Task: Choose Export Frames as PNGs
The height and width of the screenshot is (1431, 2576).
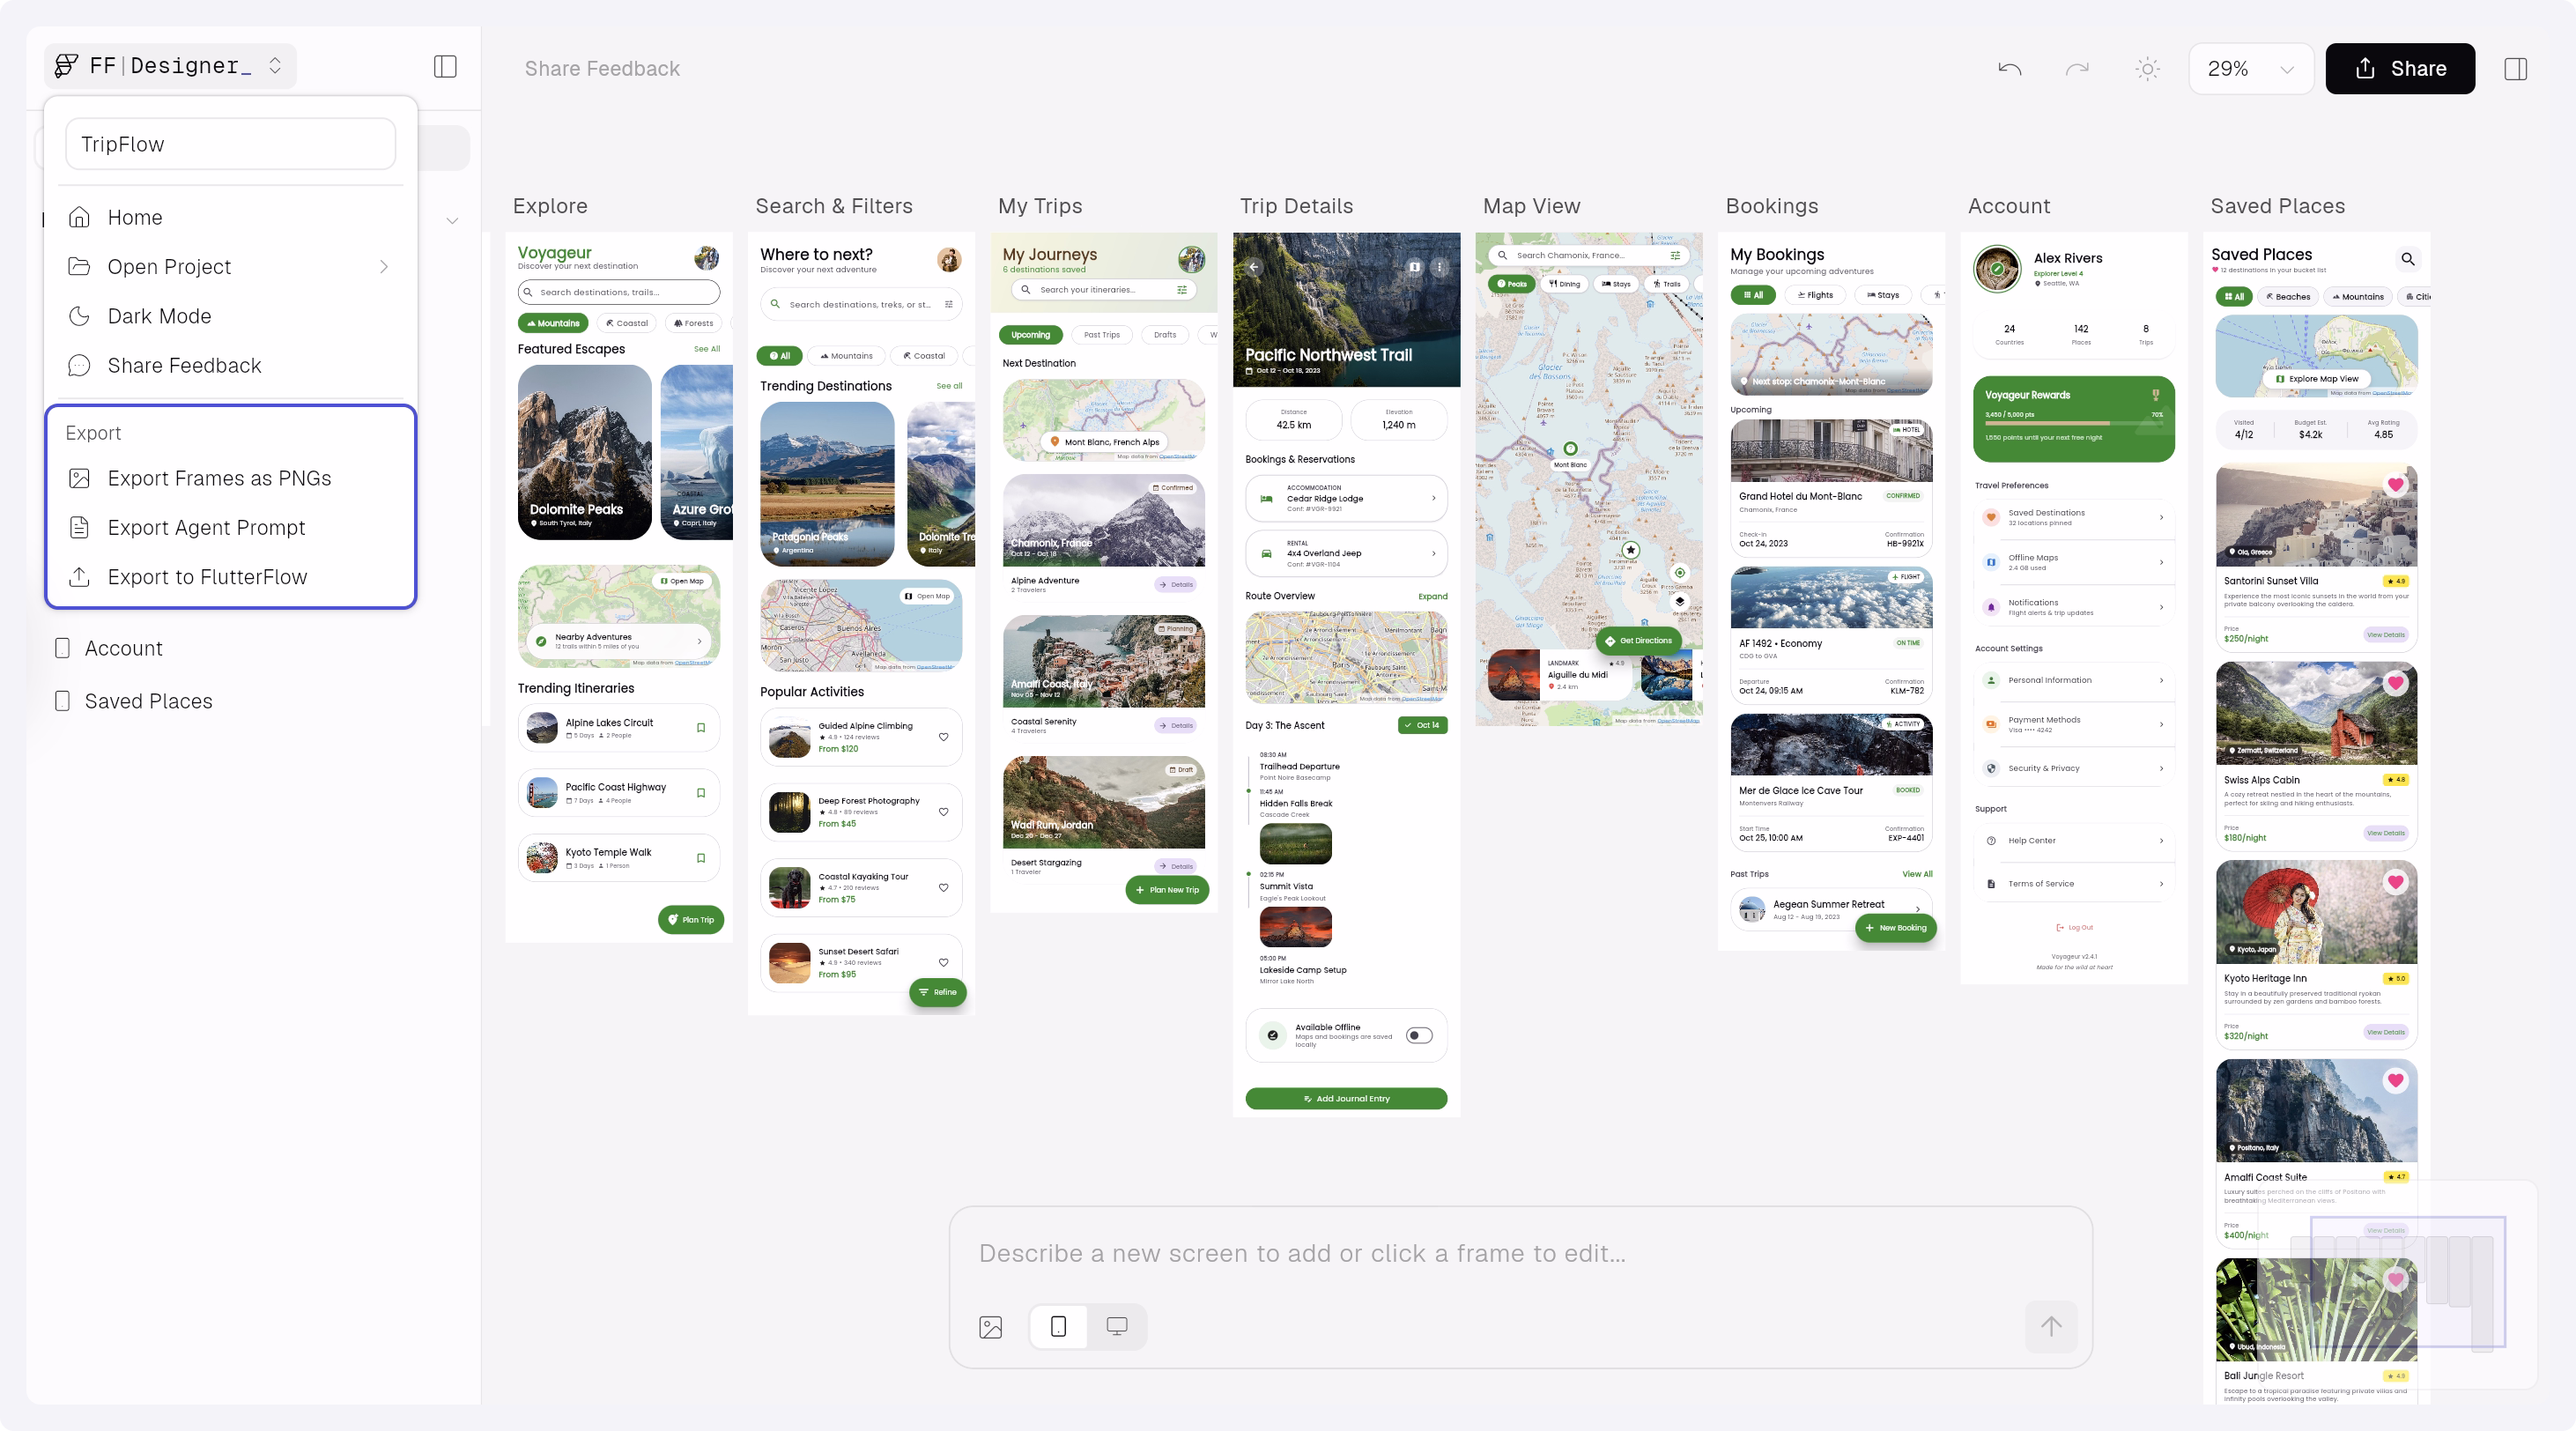Action: 219,478
